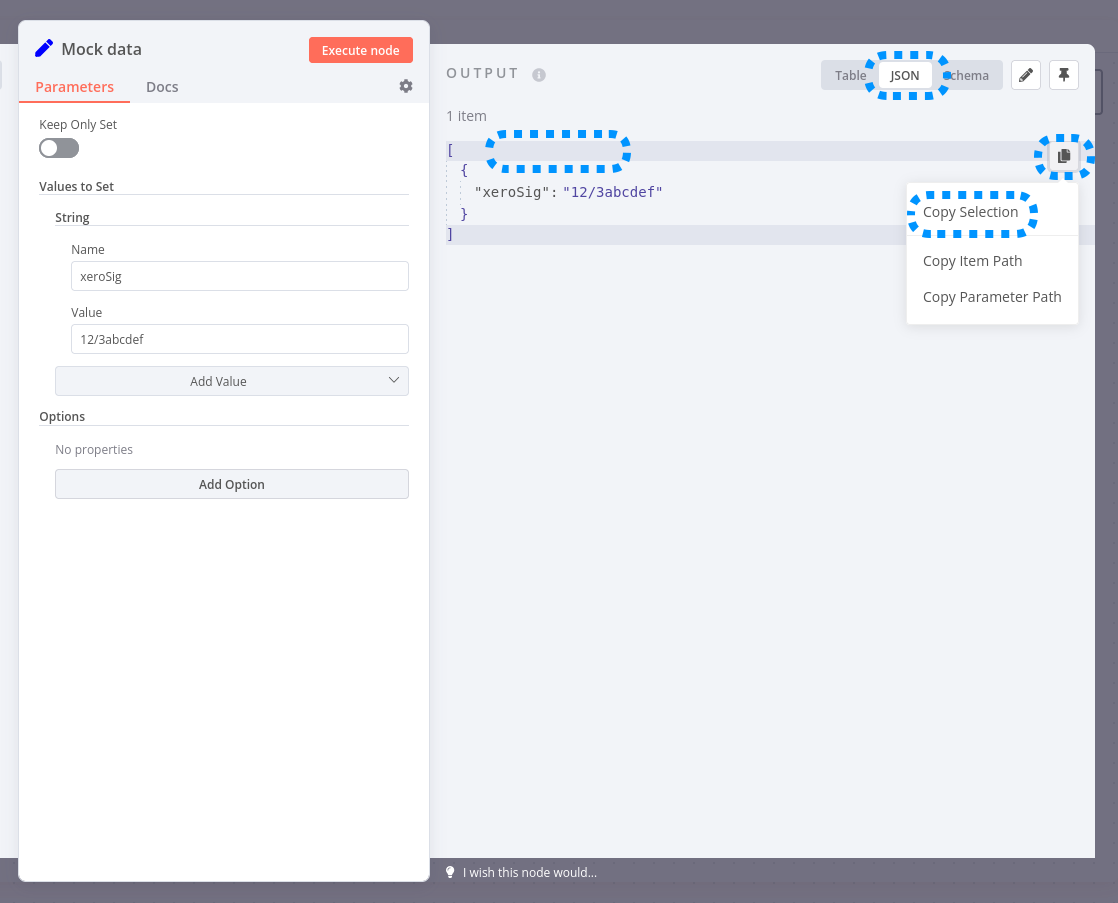Switch to the Docs tab

click(162, 87)
